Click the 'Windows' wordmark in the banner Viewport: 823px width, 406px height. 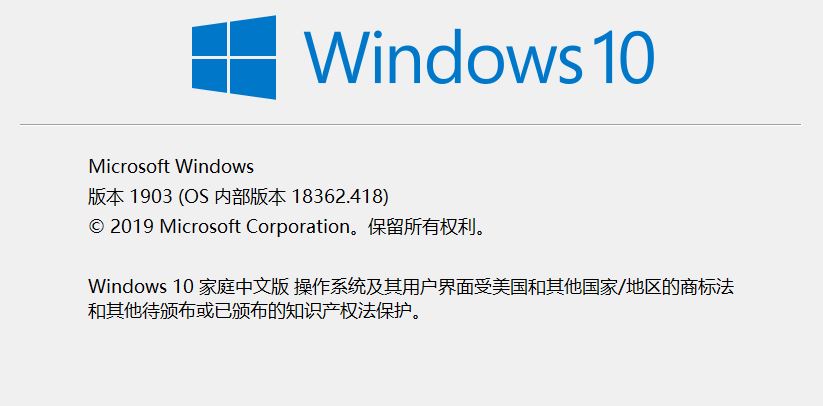coord(444,57)
